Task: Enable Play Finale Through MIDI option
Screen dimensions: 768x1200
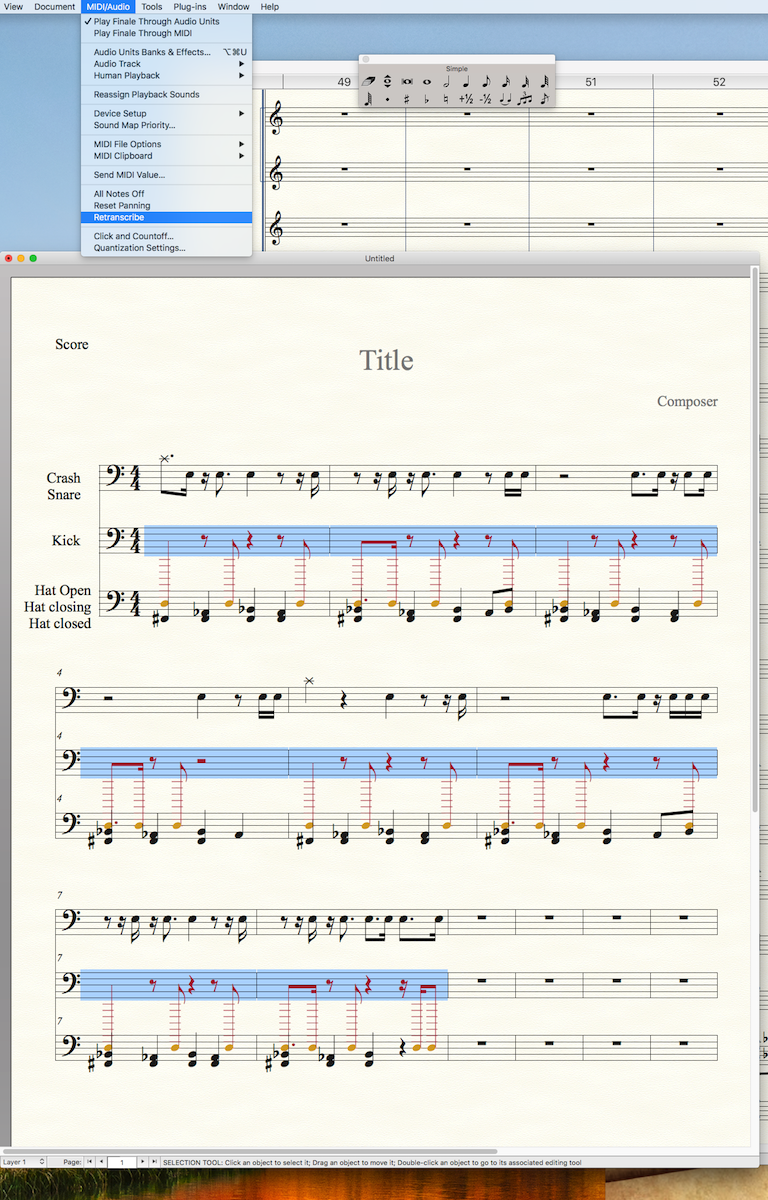Action: click(x=142, y=33)
